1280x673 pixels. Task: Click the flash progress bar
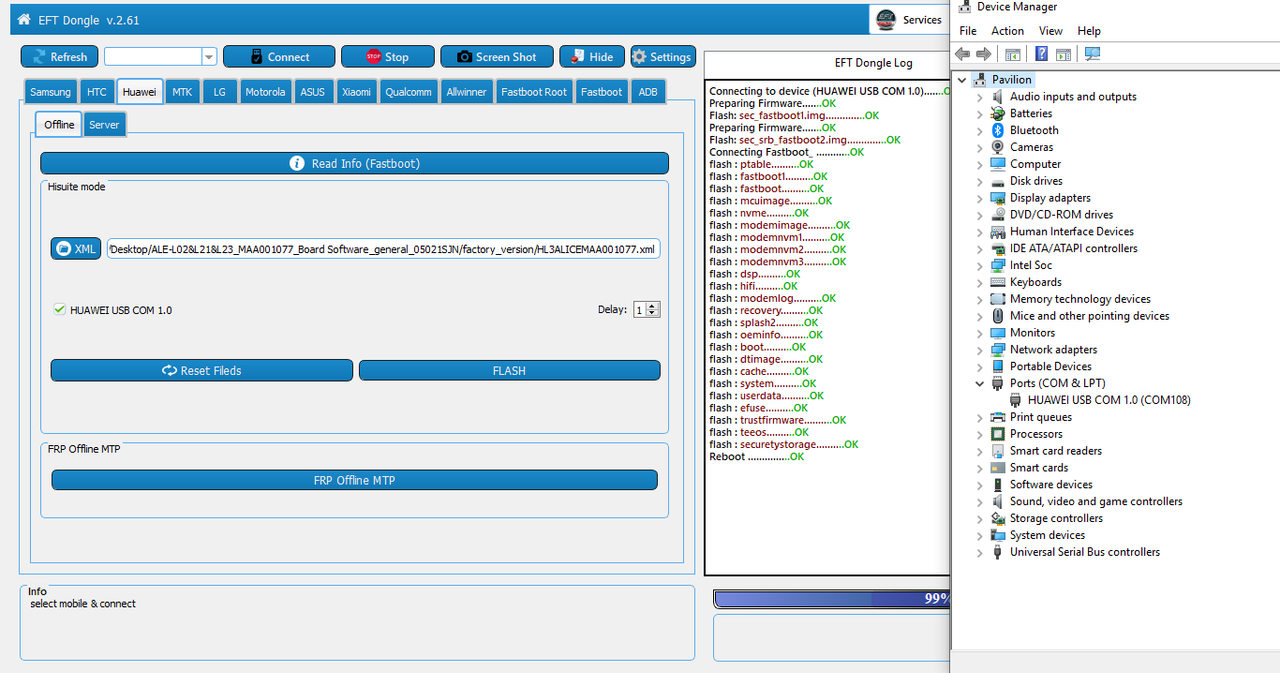[x=831, y=598]
